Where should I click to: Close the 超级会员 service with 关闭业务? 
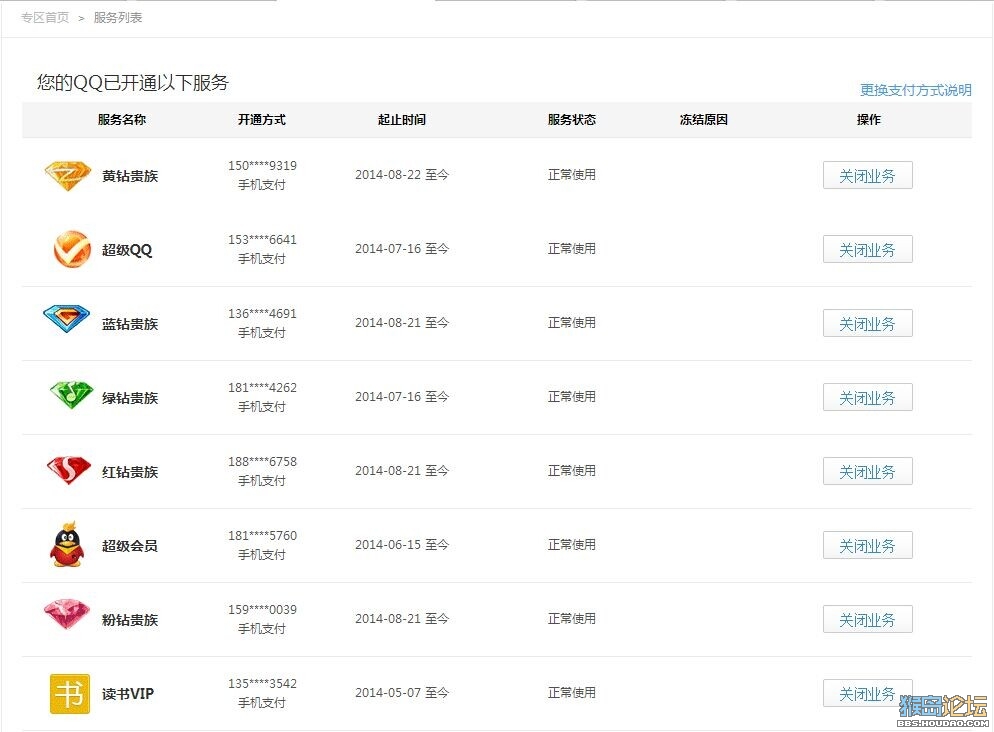[x=867, y=545]
